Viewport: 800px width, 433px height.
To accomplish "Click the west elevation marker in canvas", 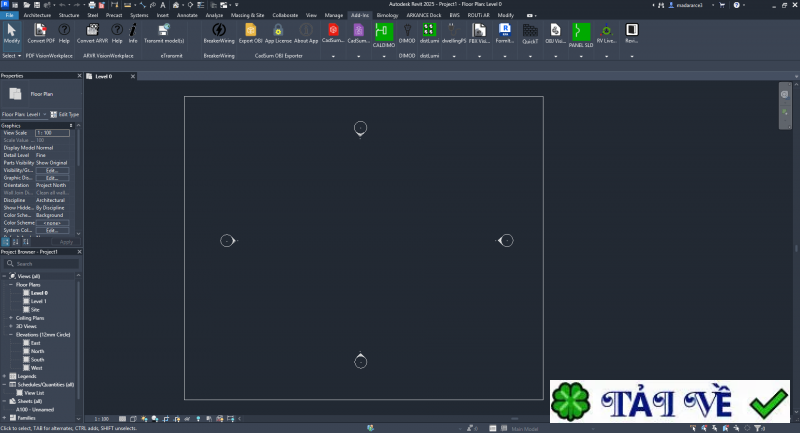I will pos(228,240).
